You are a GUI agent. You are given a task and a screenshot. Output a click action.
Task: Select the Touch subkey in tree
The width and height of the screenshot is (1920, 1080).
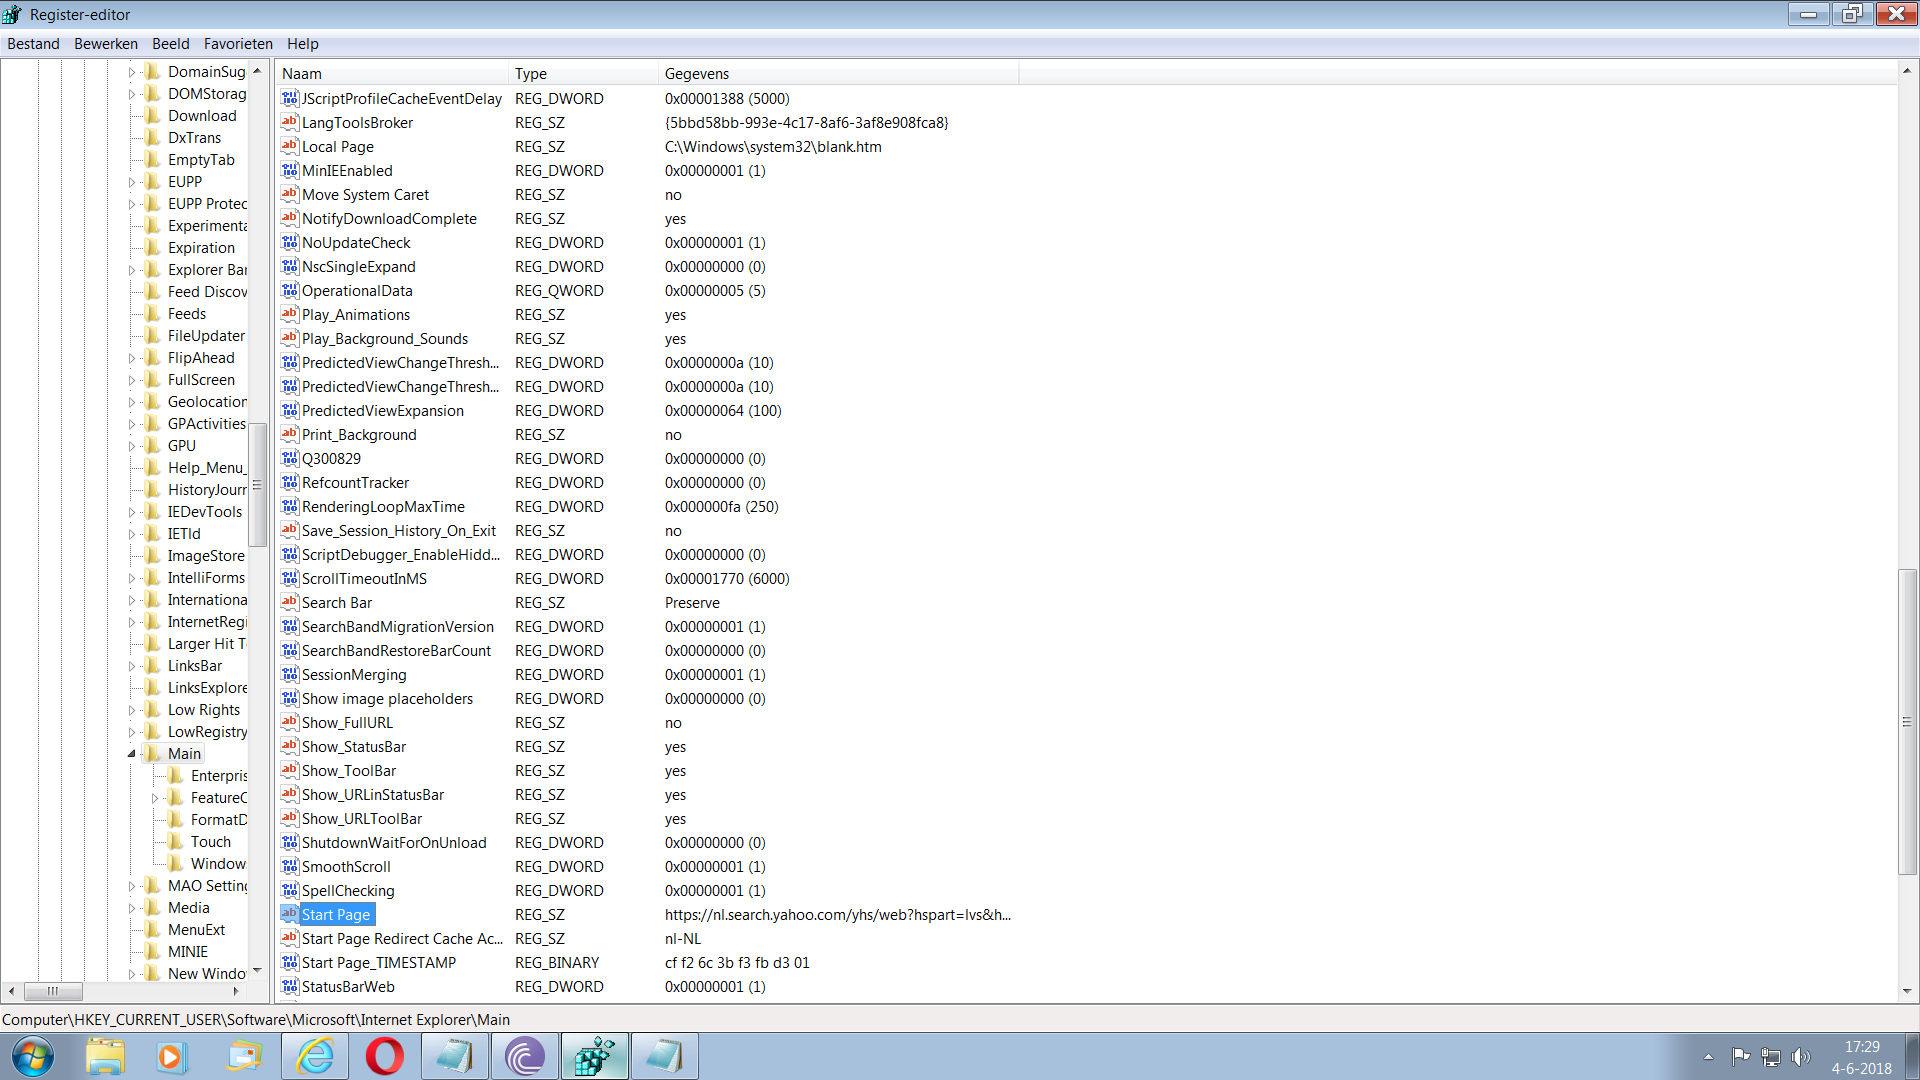211,842
